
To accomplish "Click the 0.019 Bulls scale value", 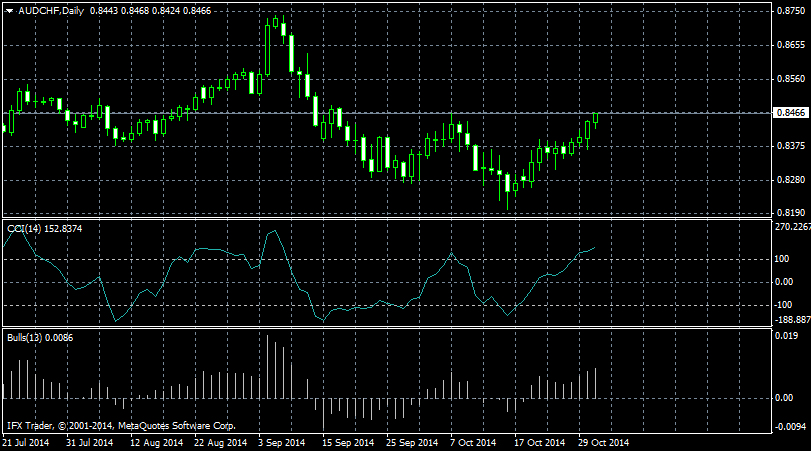I will pos(787,336).
